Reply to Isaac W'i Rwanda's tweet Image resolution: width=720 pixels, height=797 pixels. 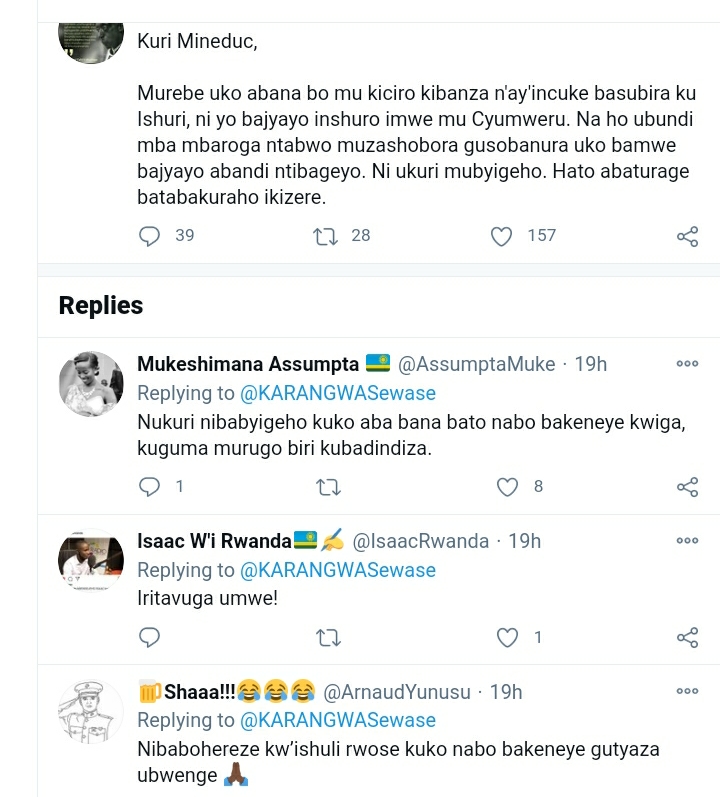tap(150, 637)
